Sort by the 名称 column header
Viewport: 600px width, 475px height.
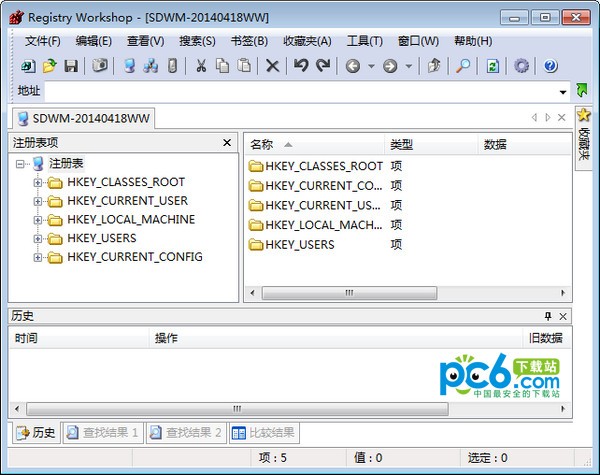[314, 145]
